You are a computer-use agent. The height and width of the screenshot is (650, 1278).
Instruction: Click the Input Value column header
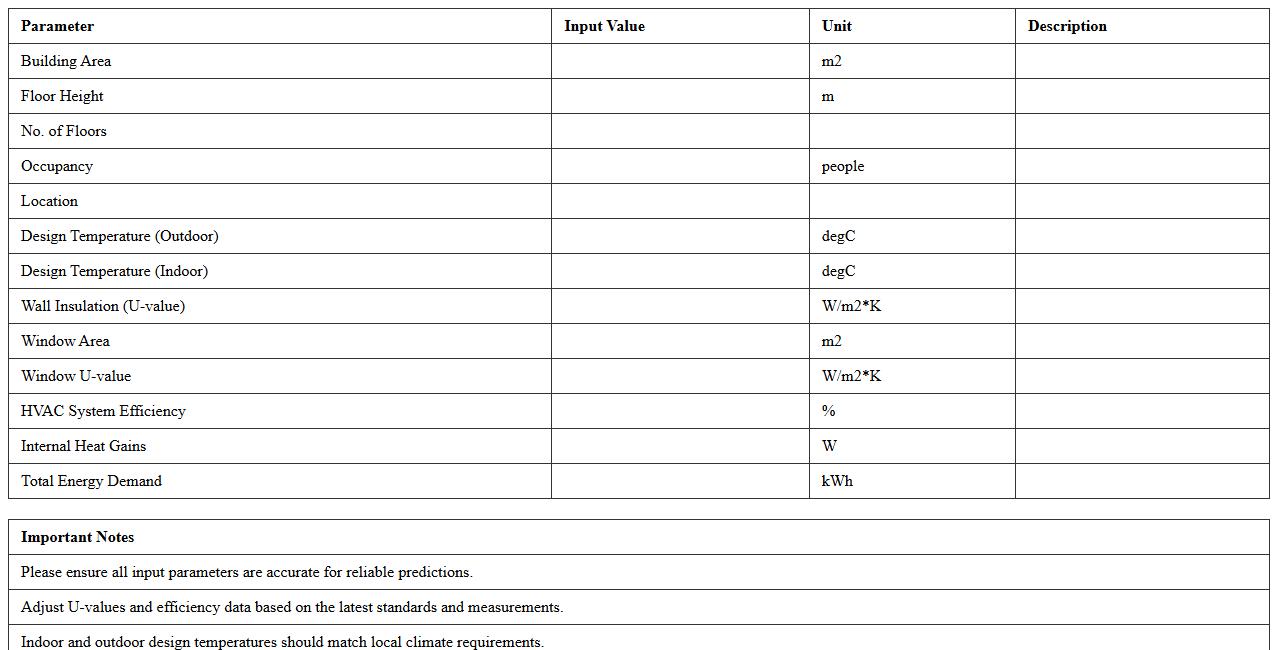(604, 26)
